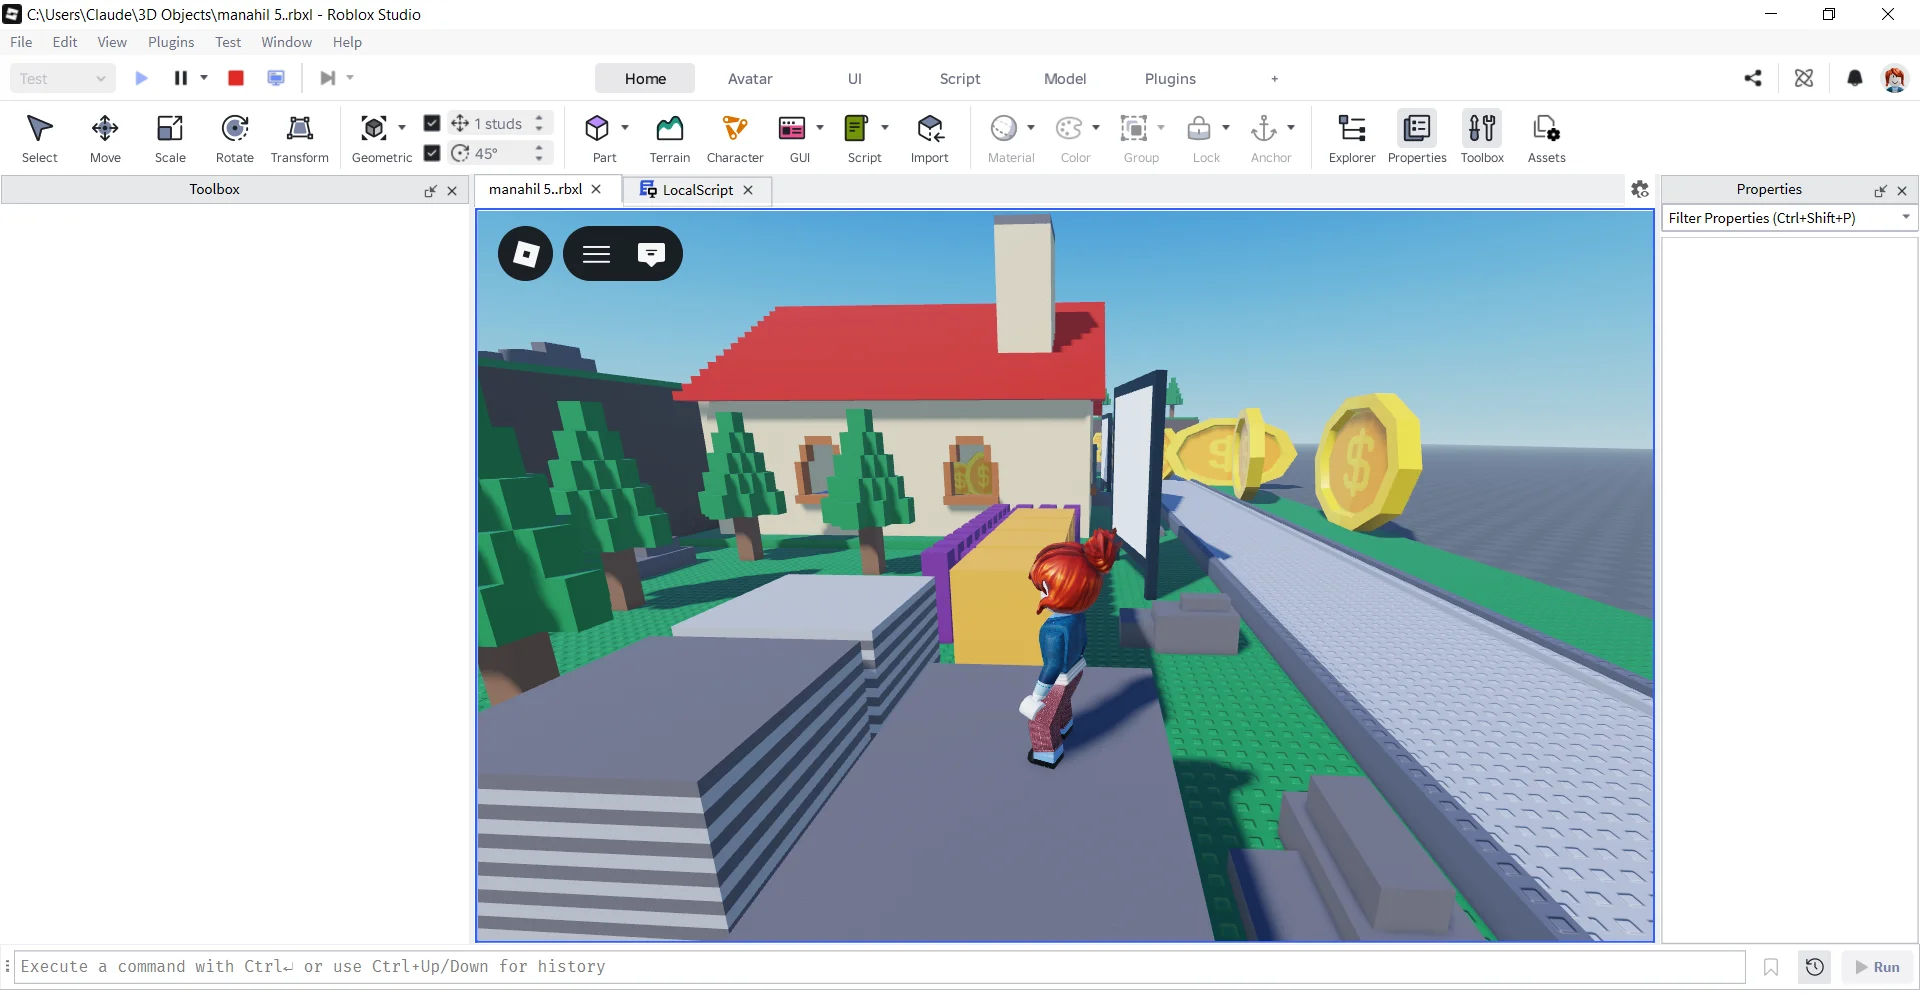The image size is (1920, 1001).
Task: Click the Run command button
Action: coord(1877,967)
